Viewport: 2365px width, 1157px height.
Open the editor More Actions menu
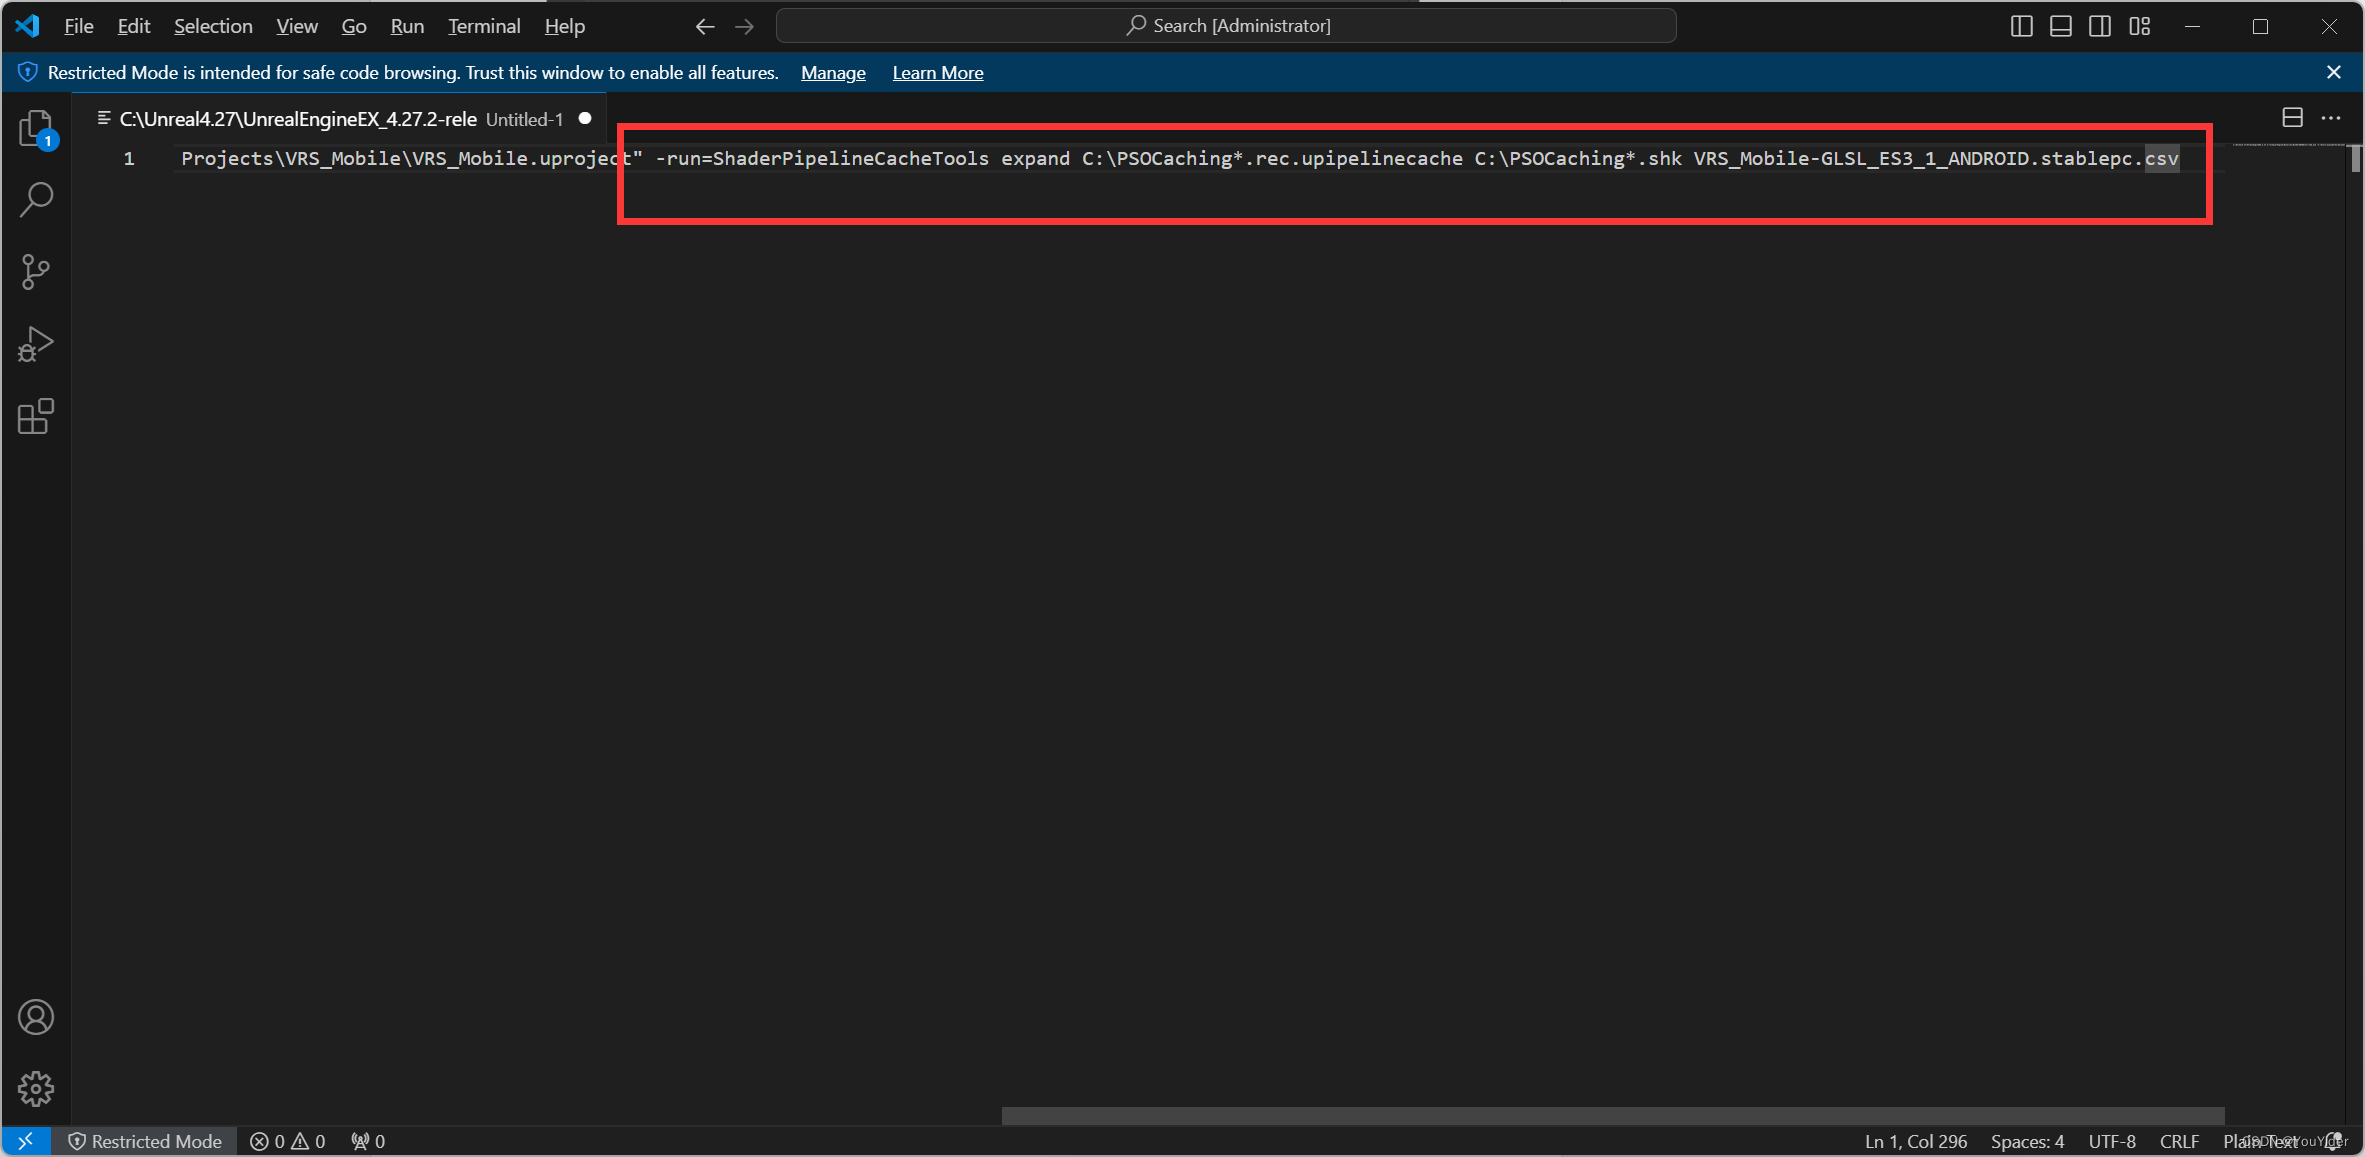point(2332,117)
